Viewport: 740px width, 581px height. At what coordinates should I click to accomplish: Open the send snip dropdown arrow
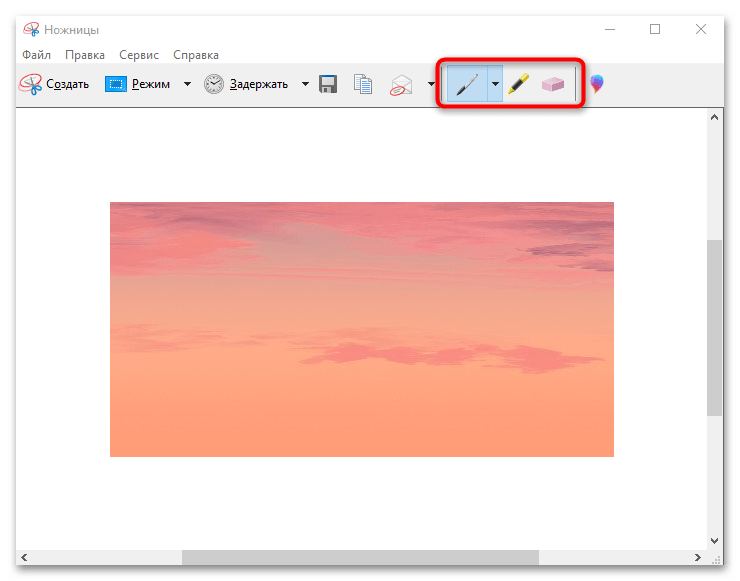[x=431, y=84]
